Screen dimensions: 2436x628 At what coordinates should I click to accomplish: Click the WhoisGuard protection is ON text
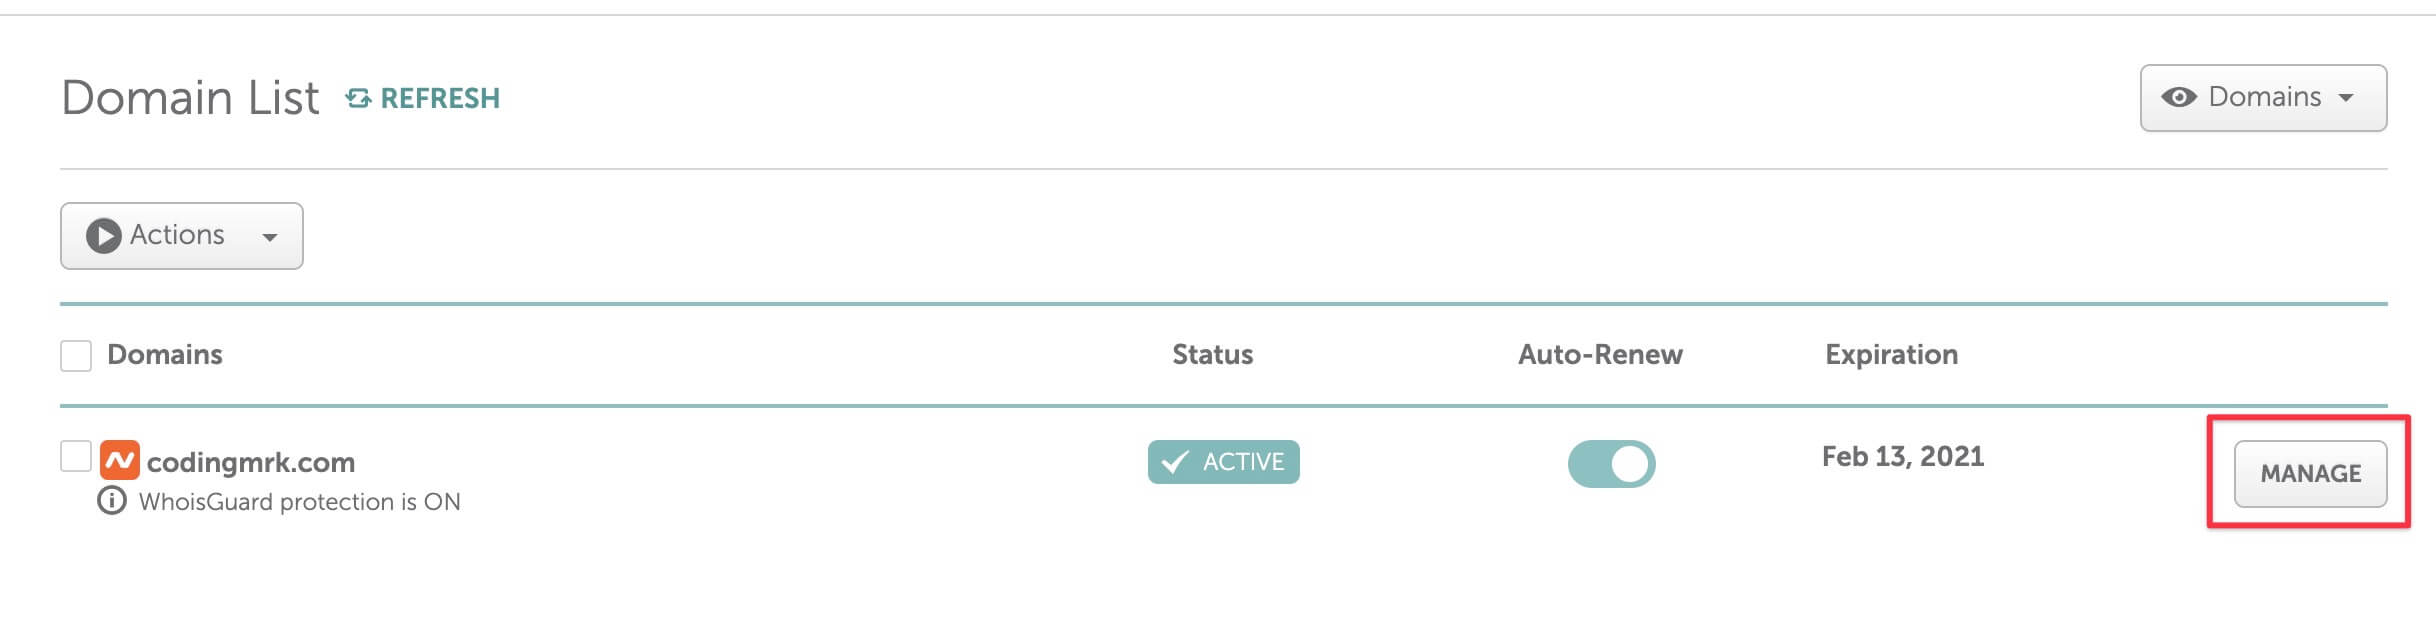299,501
